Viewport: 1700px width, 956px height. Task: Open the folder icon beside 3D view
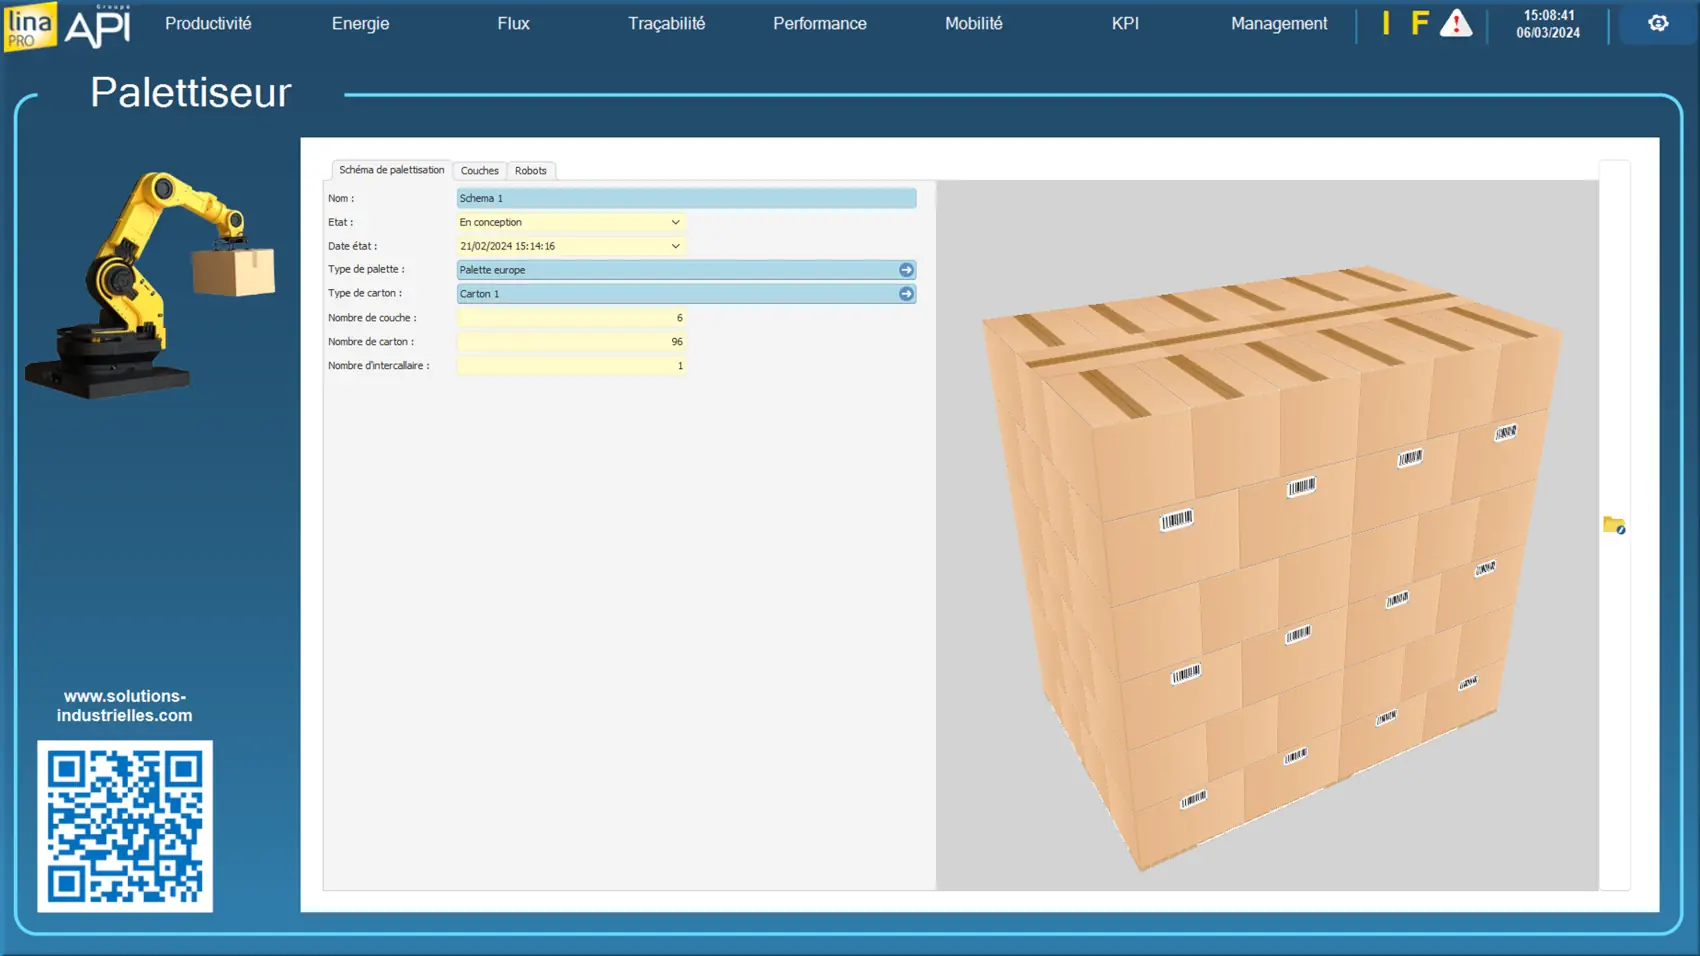coord(1613,525)
